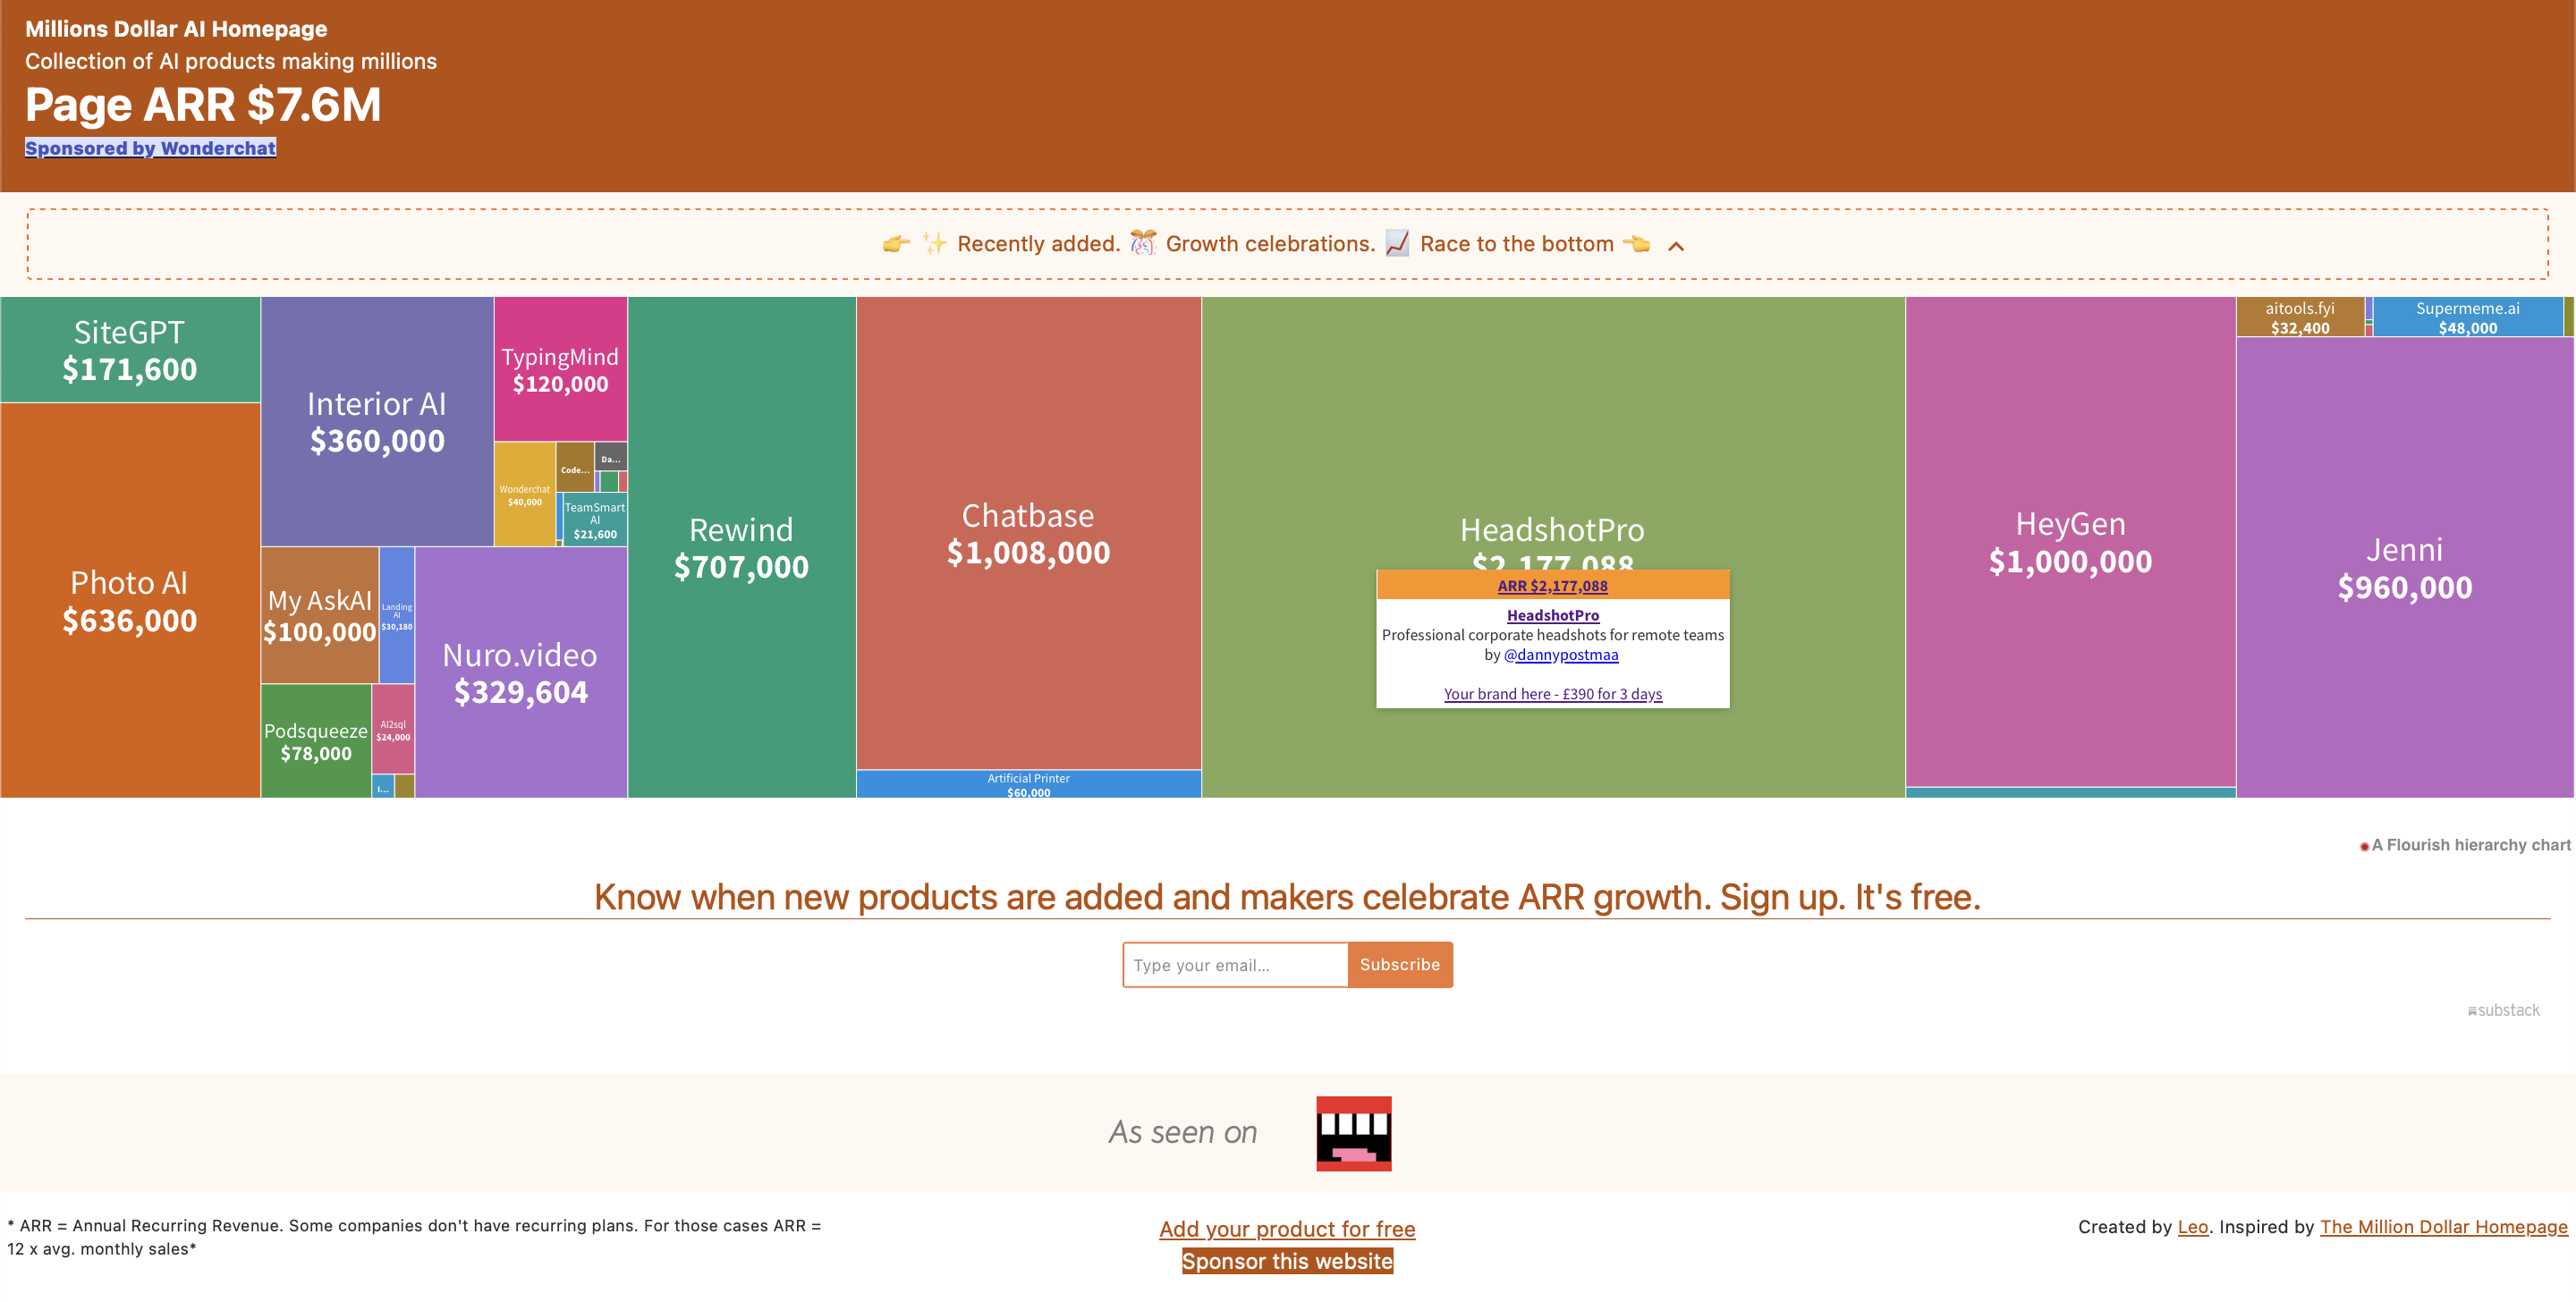The image size is (2576, 1302).
Task: Click Add your product for free
Action: click(x=1287, y=1229)
